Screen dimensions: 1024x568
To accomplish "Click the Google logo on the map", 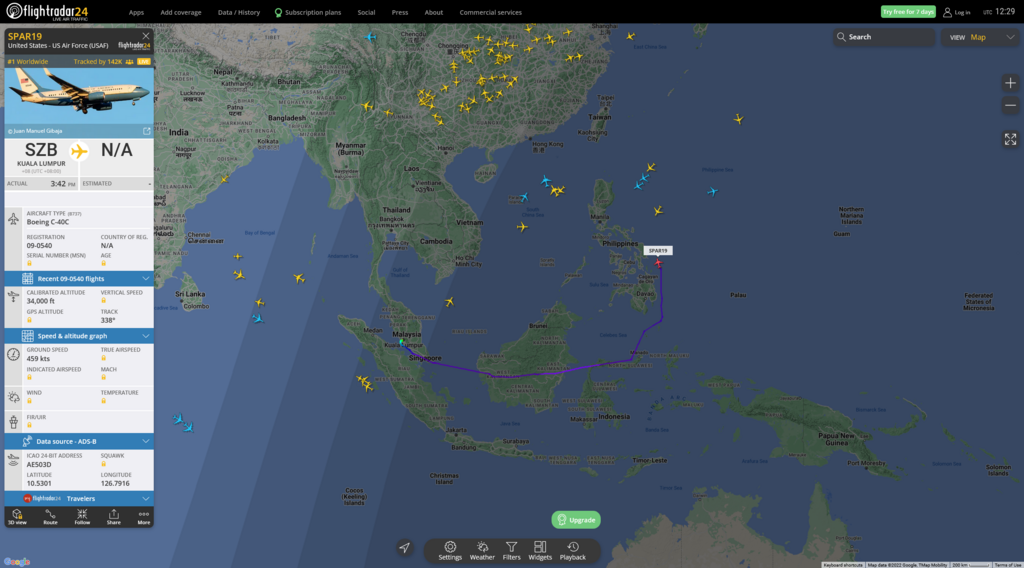I will click(x=17, y=561).
